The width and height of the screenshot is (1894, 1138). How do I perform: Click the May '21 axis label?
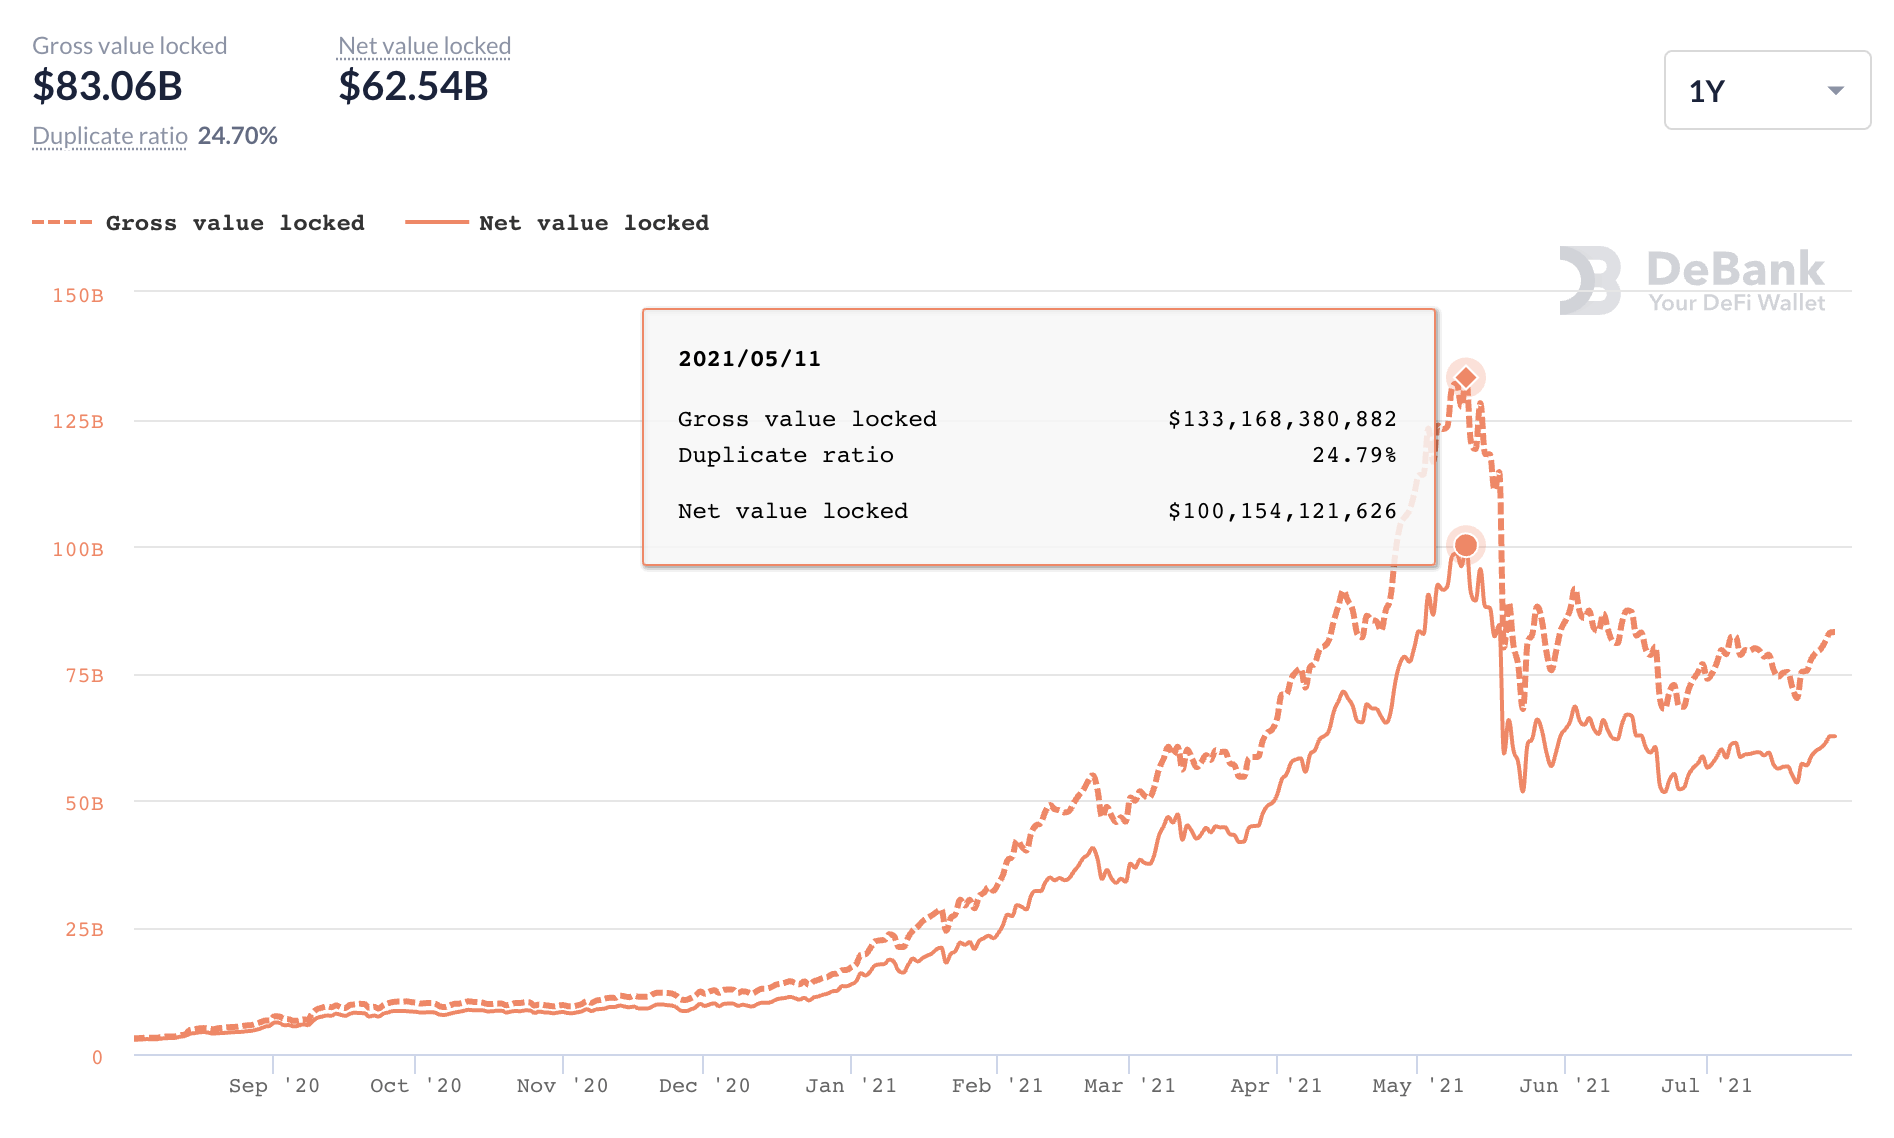1418,1086
